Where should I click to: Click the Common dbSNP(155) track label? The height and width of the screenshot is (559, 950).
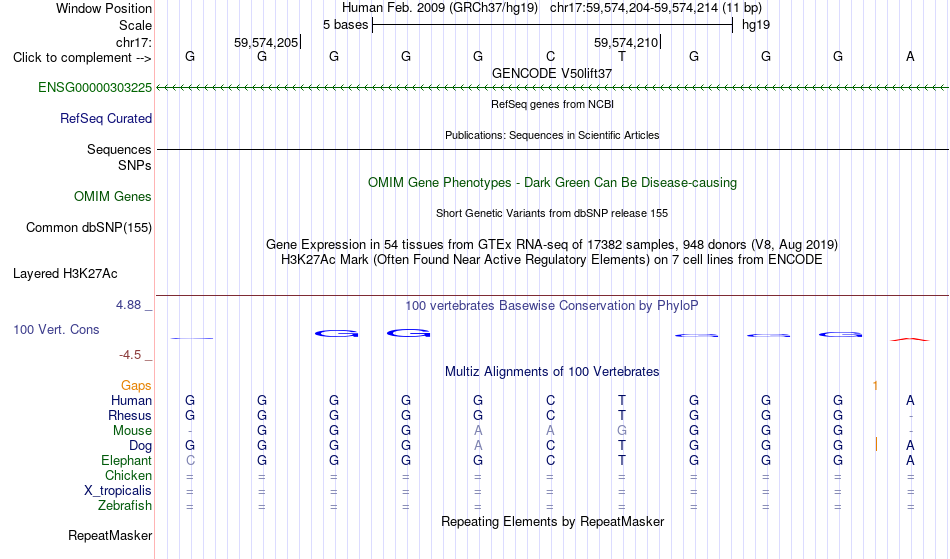[x=88, y=227]
